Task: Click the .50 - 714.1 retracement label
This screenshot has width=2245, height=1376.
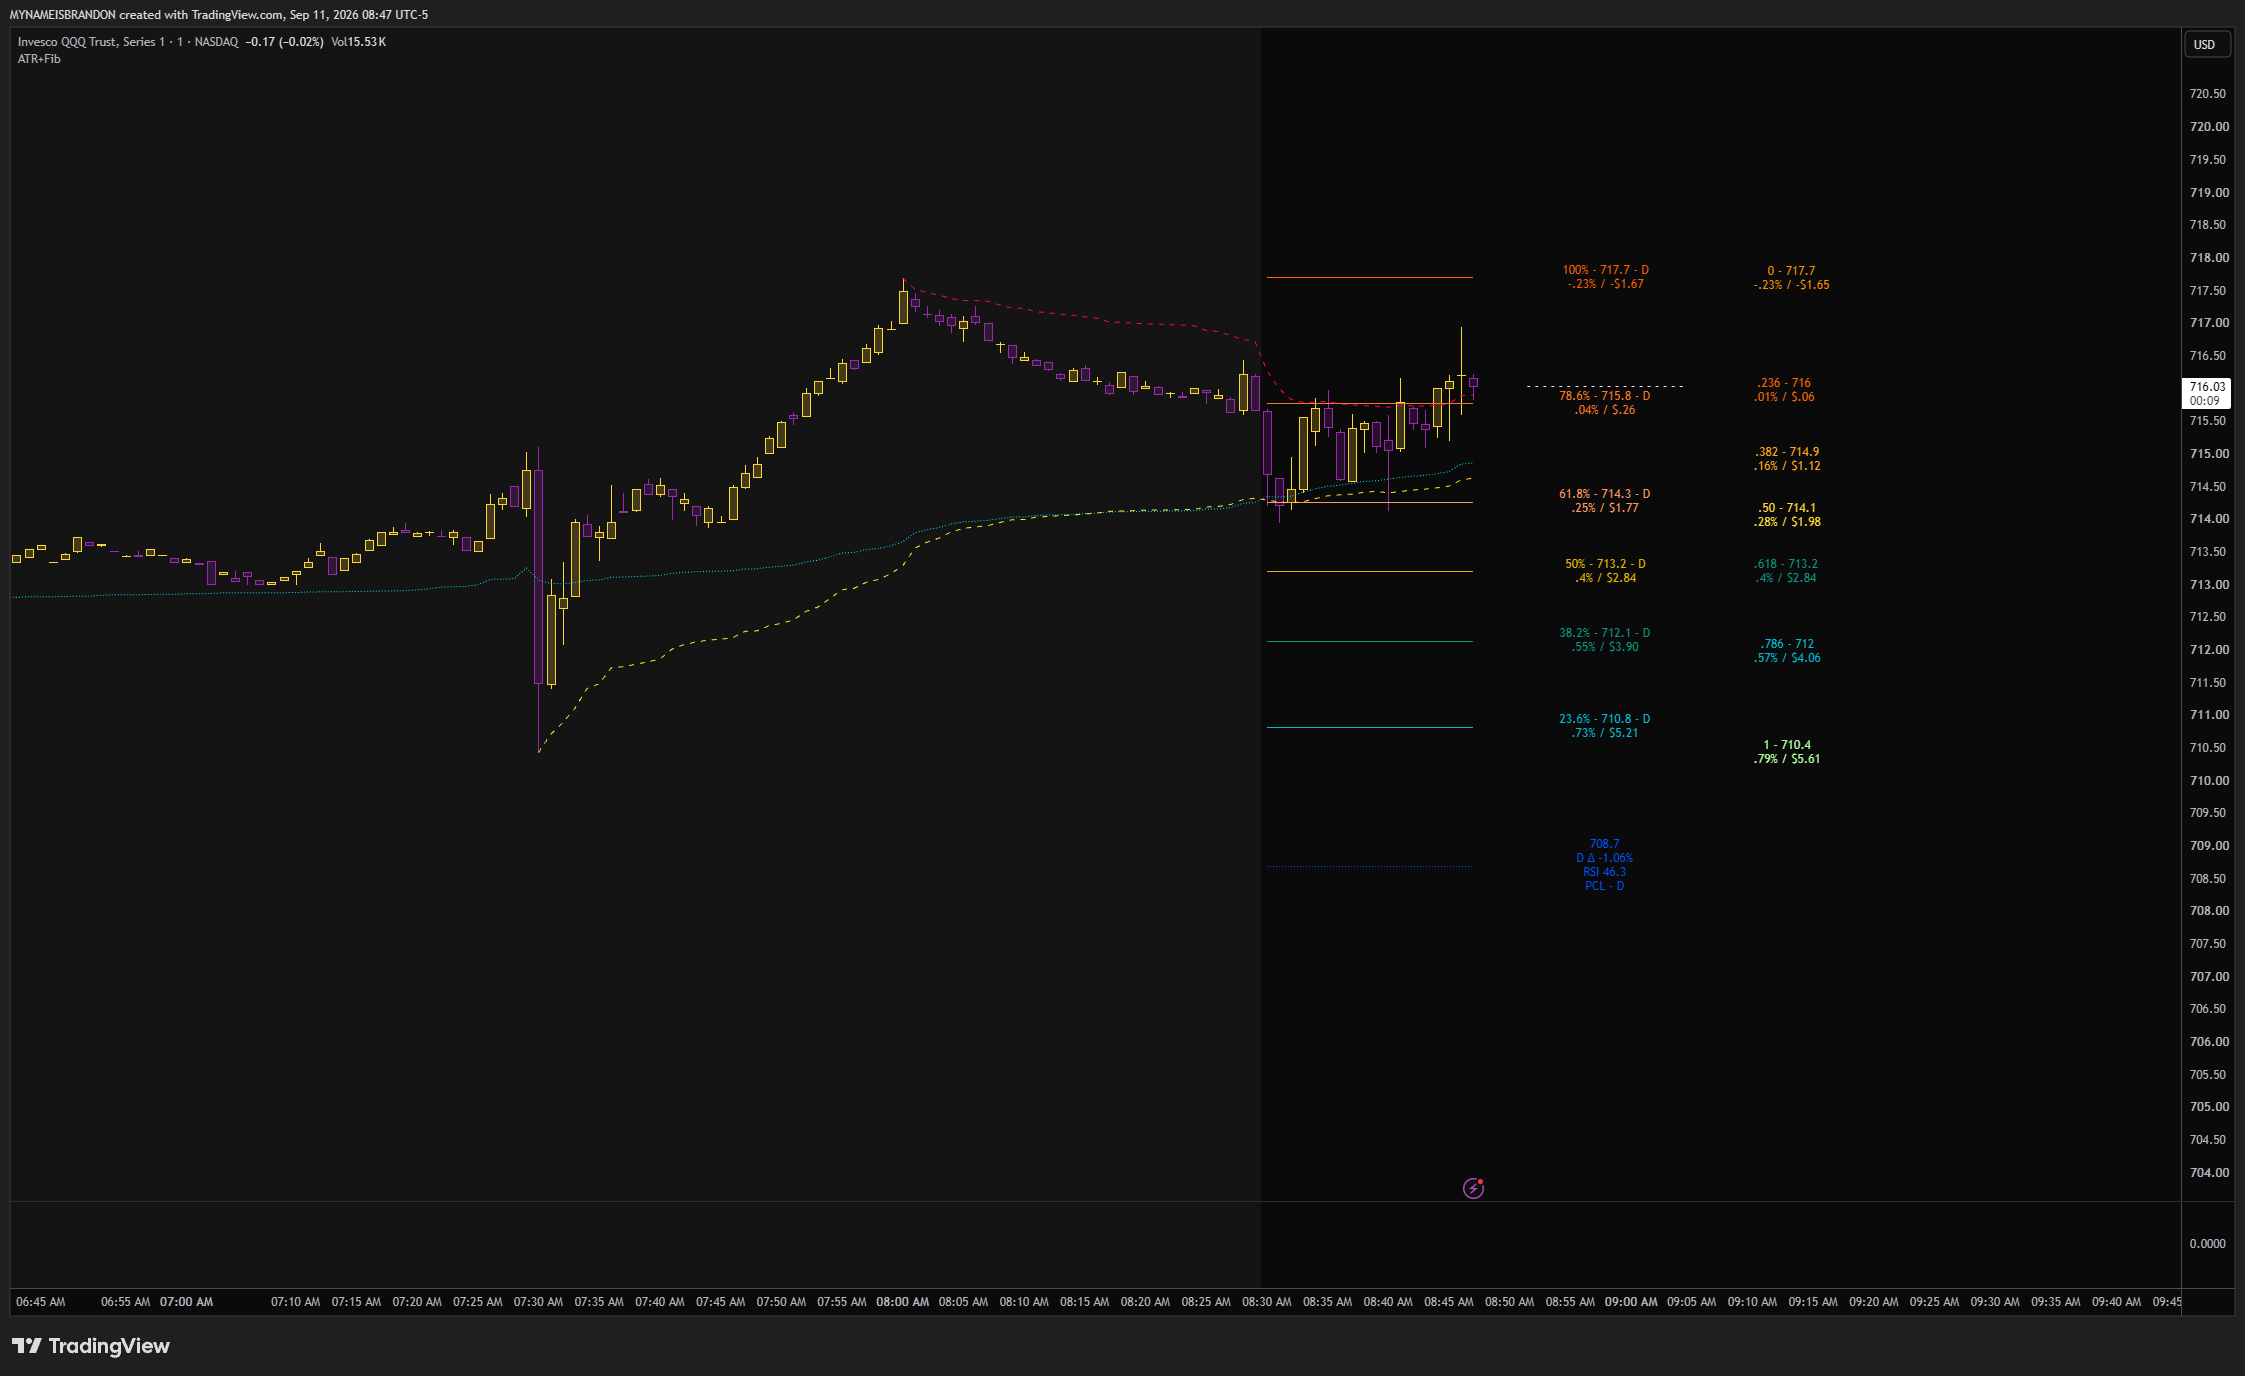Action: pyautogui.click(x=1787, y=515)
